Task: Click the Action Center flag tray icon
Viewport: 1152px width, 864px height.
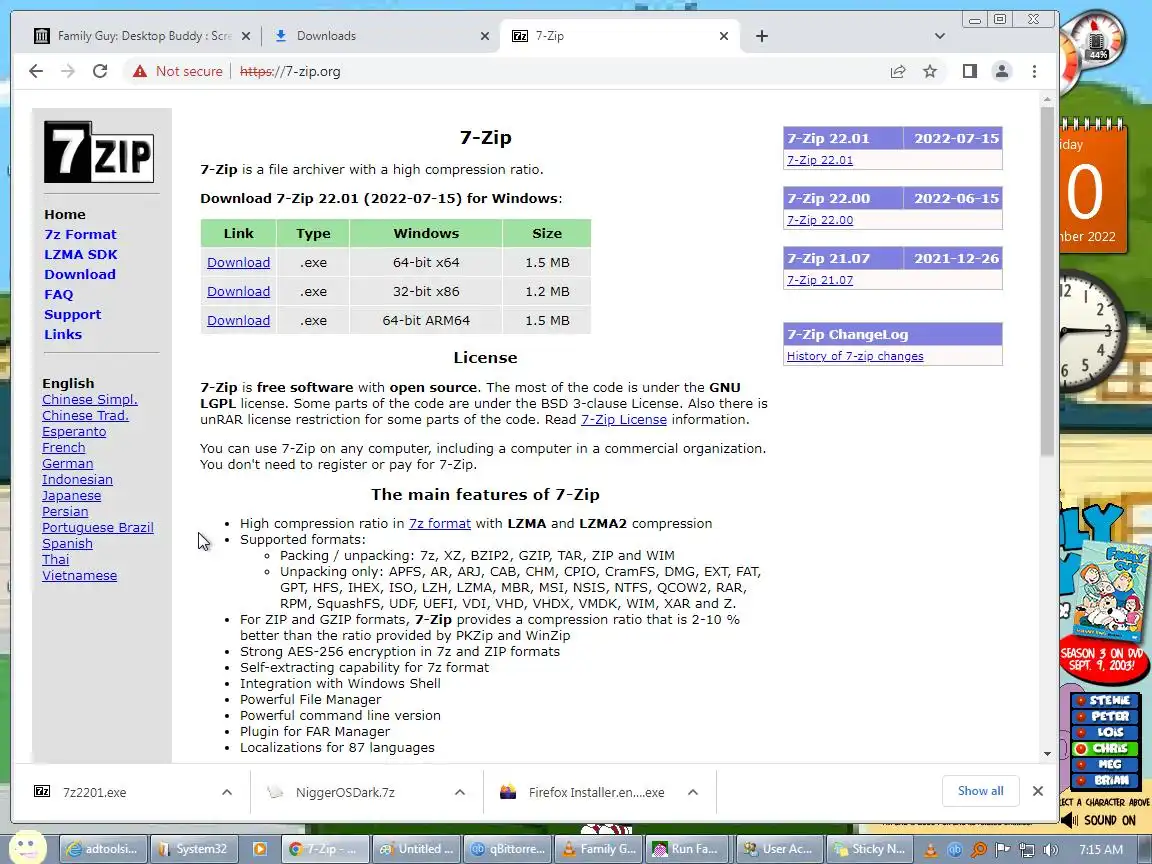Action: click(x=1003, y=850)
